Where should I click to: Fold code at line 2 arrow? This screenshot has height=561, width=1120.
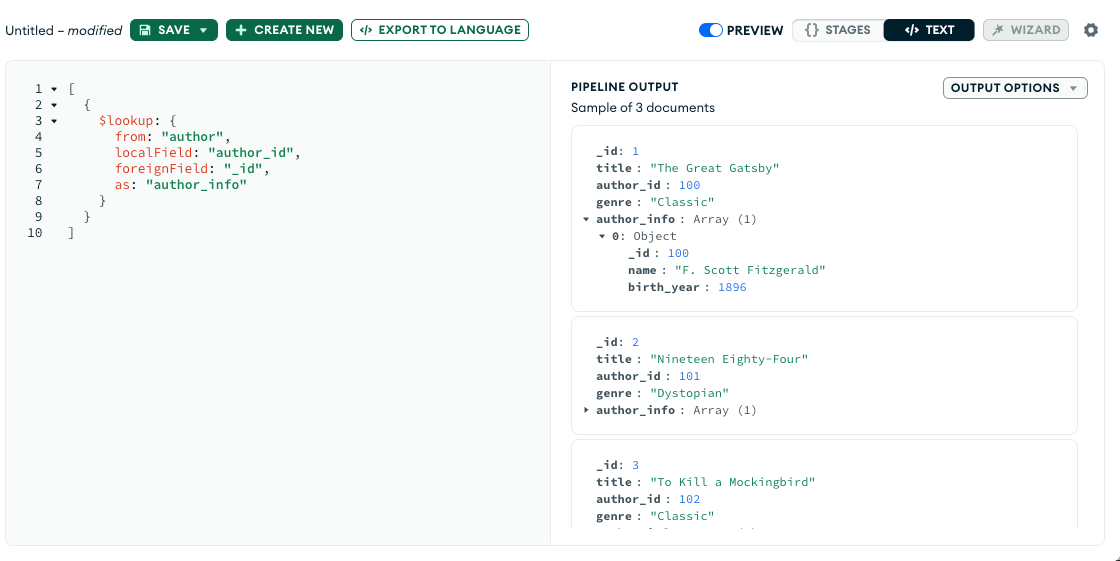click(x=54, y=105)
